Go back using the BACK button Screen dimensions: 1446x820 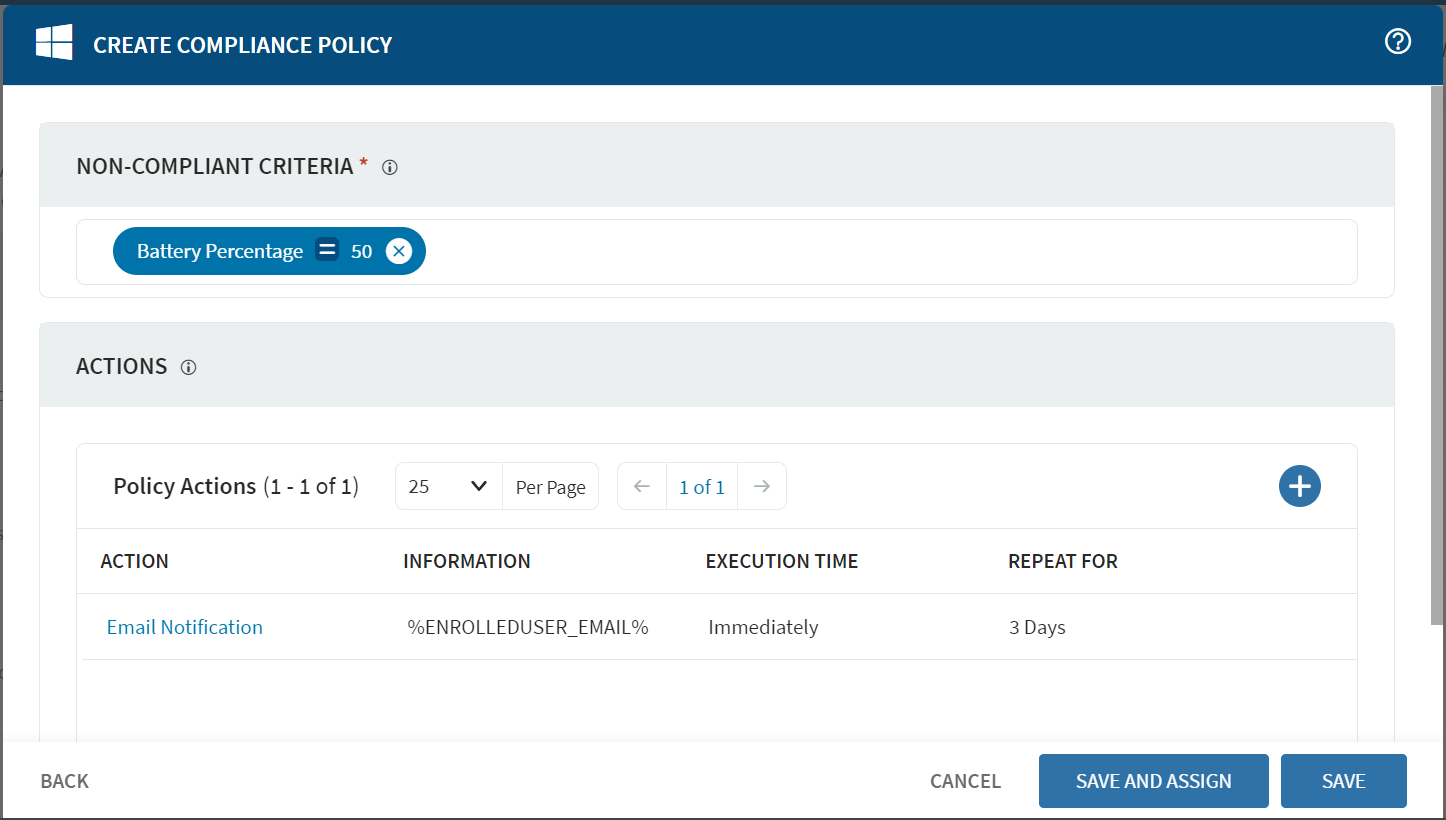point(64,781)
